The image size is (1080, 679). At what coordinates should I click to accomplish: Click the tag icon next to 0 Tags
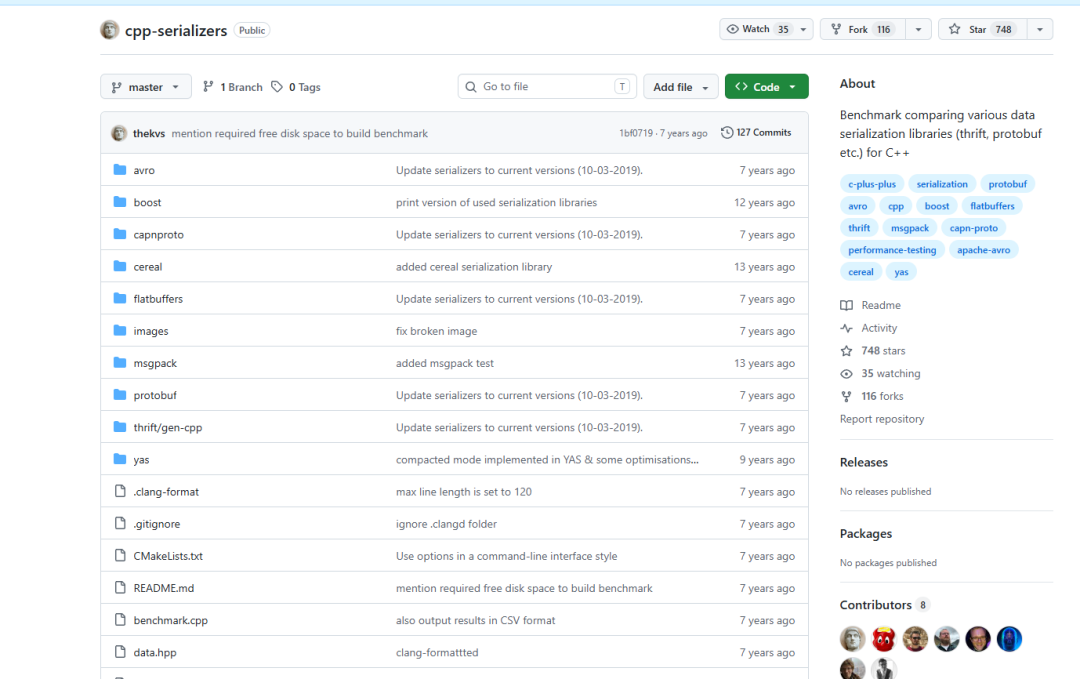pyautogui.click(x=277, y=87)
